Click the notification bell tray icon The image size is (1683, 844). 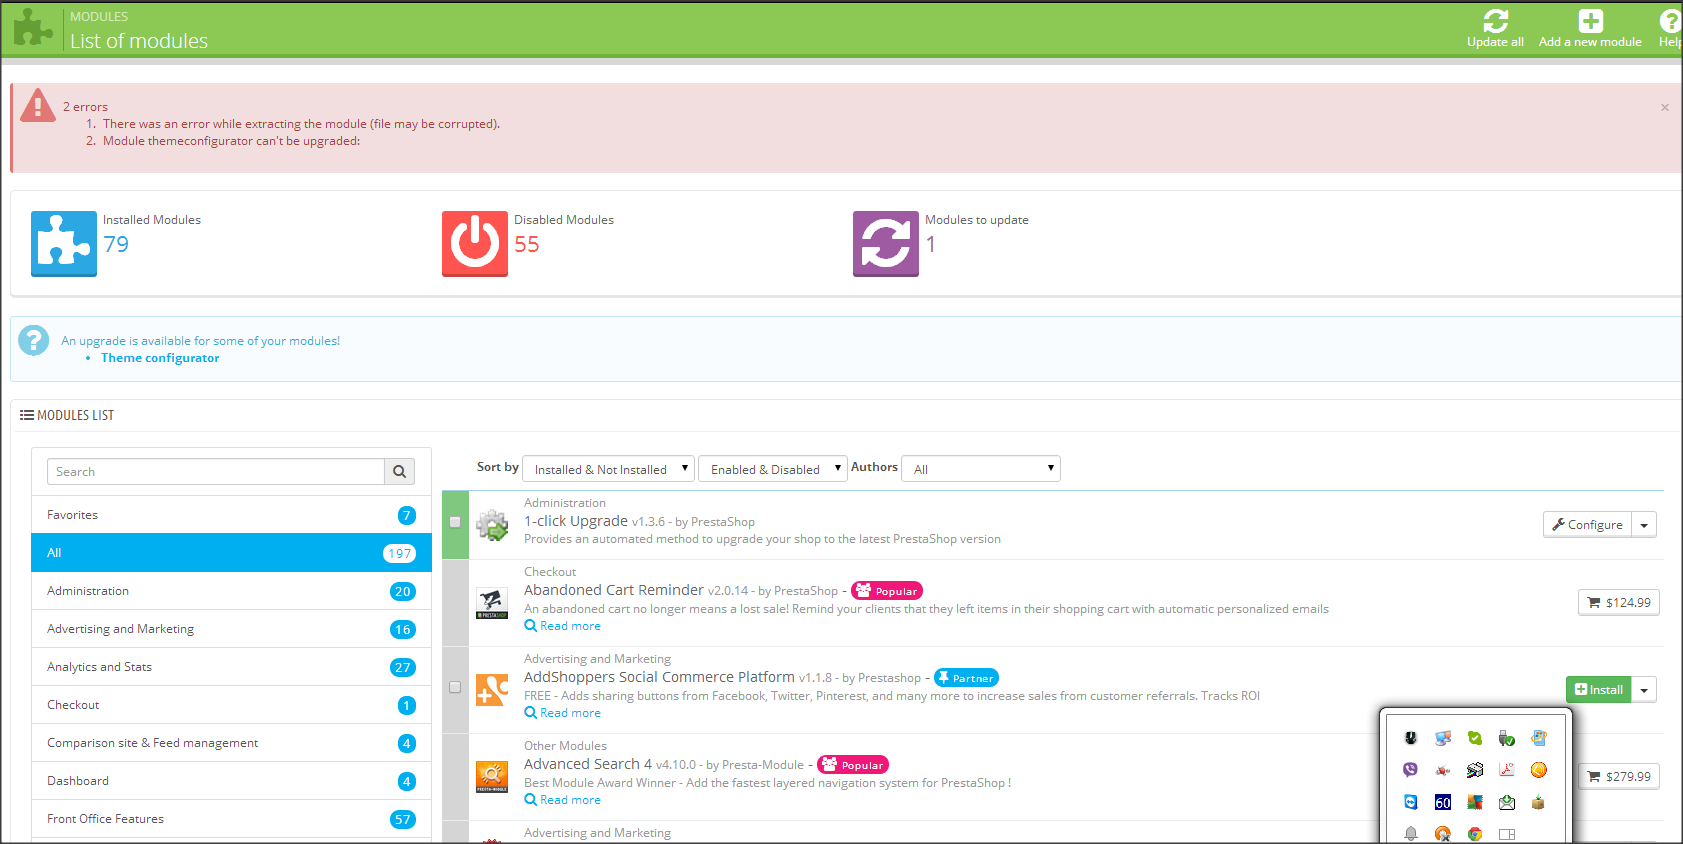coord(1411,834)
